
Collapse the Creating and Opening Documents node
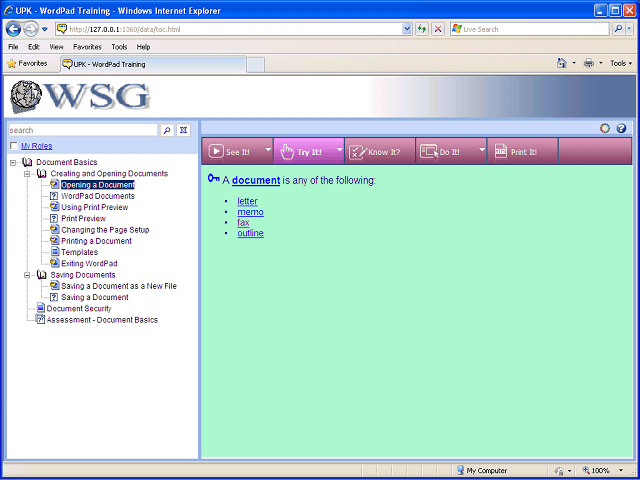tap(27, 174)
